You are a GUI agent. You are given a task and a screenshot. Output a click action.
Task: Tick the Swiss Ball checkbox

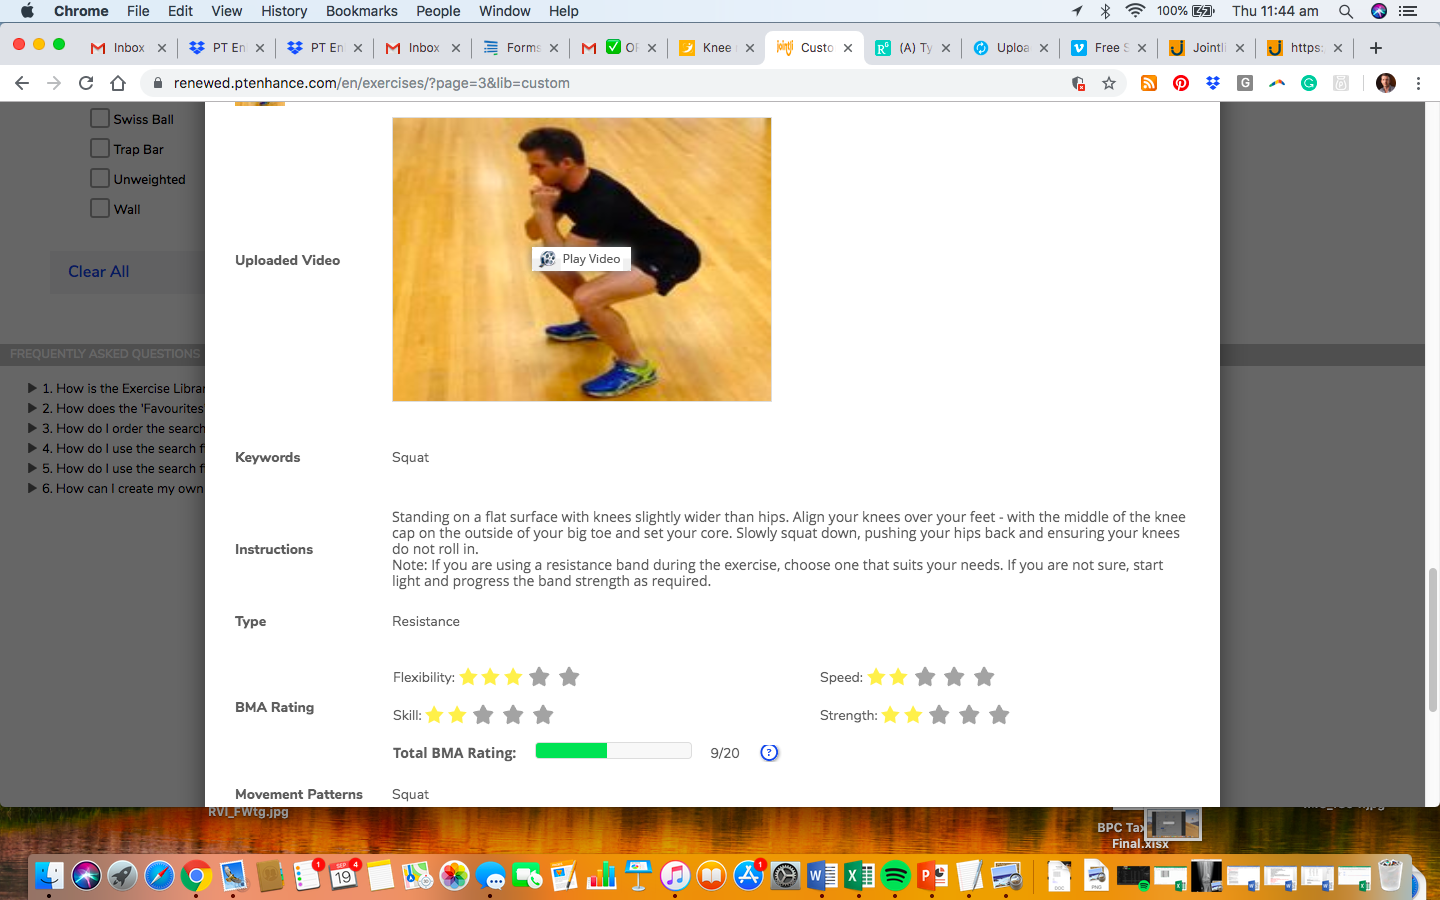tap(100, 118)
